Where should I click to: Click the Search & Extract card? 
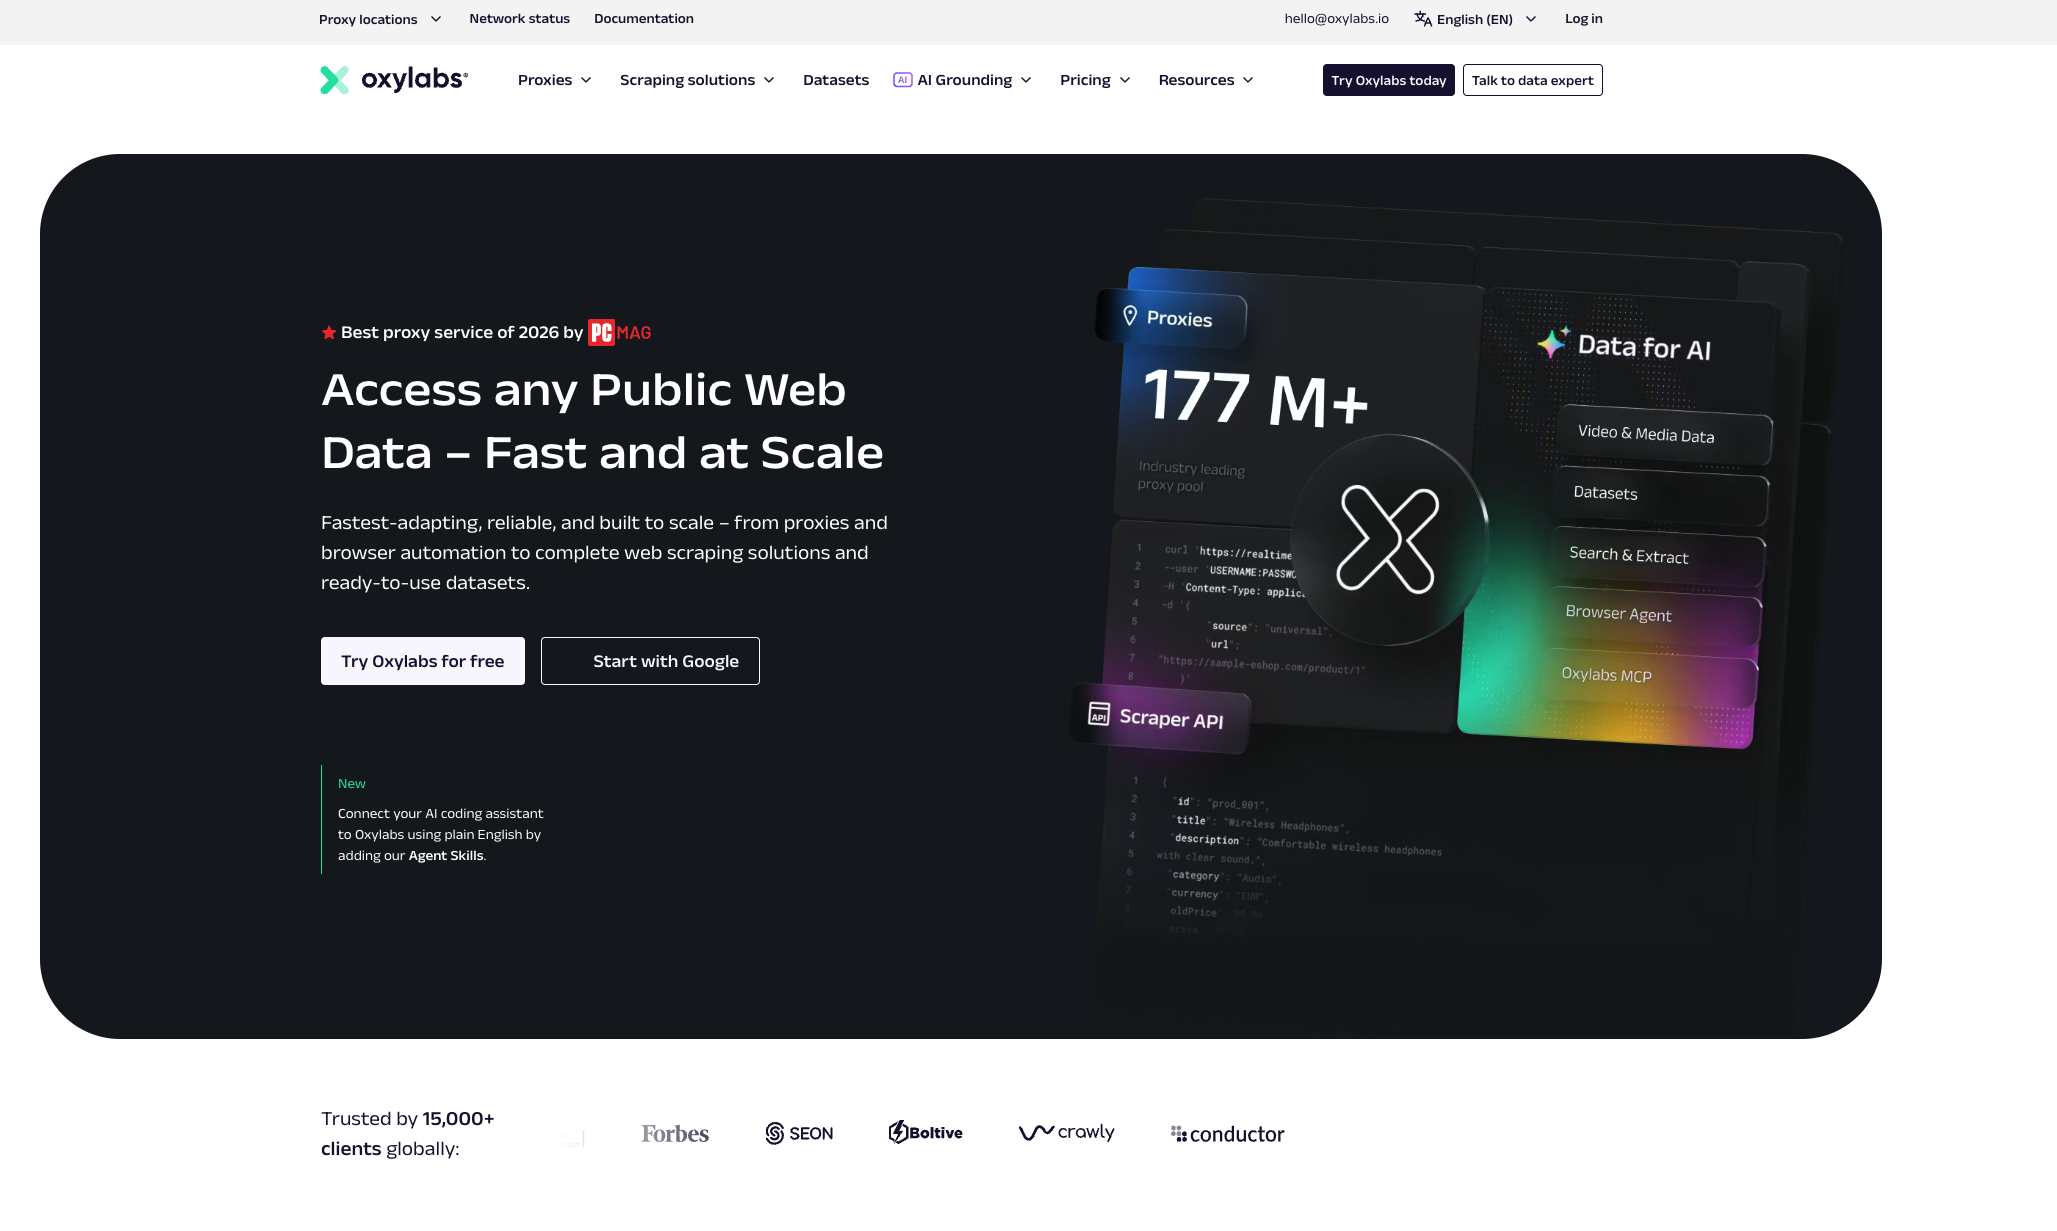(x=1658, y=557)
